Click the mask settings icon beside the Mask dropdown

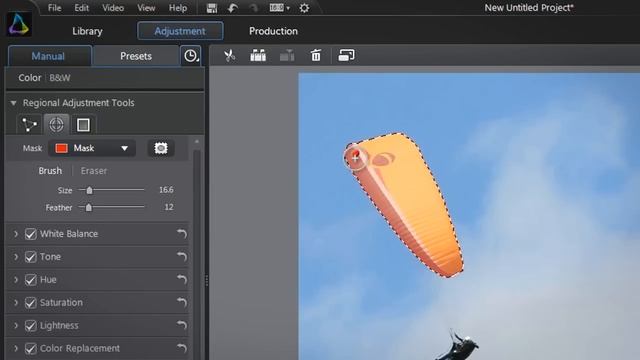[161, 148]
